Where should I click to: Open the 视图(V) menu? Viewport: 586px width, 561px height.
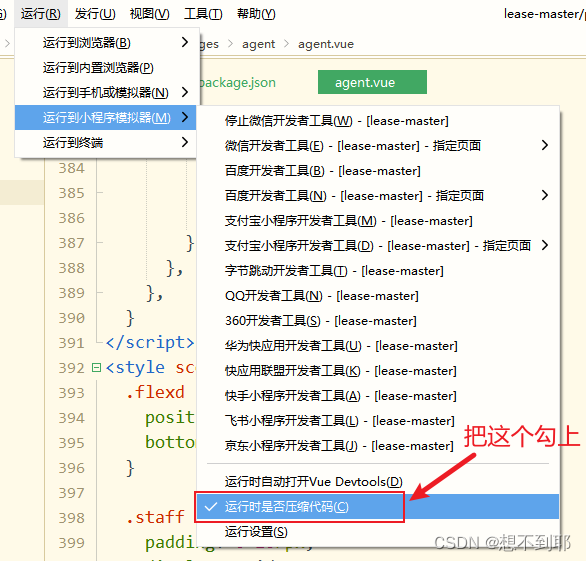coord(149,14)
